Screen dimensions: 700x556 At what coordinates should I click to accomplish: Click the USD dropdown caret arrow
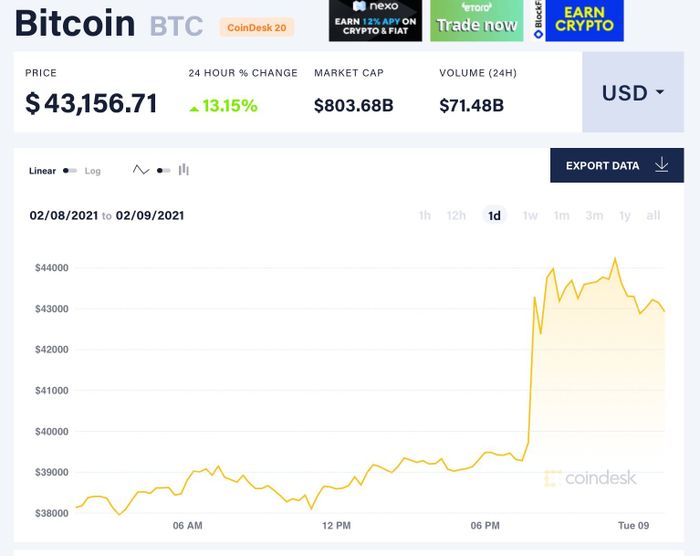point(660,92)
